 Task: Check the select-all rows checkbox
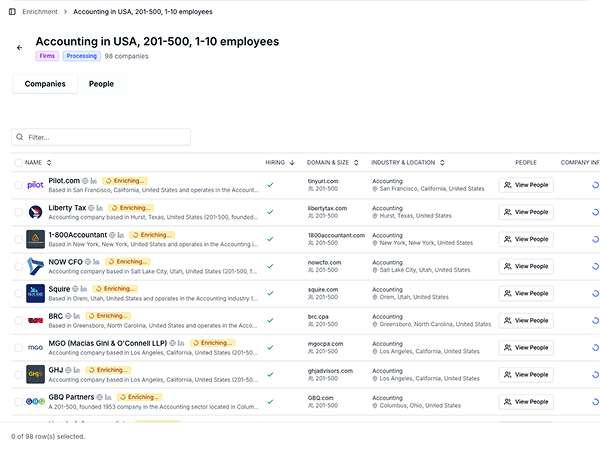(18, 162)
